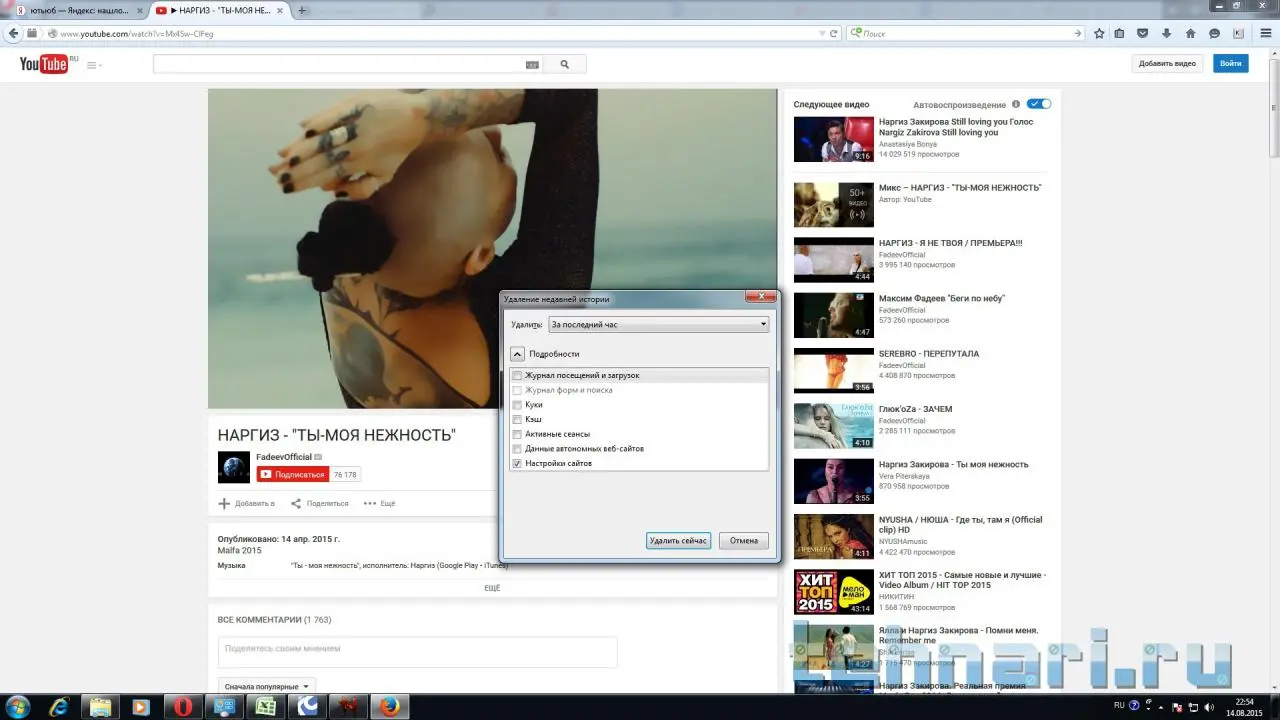This screenshot has width=1280, height=720.
Task: Click the 'Отмена' button in dialog
Action: [744, 541]
